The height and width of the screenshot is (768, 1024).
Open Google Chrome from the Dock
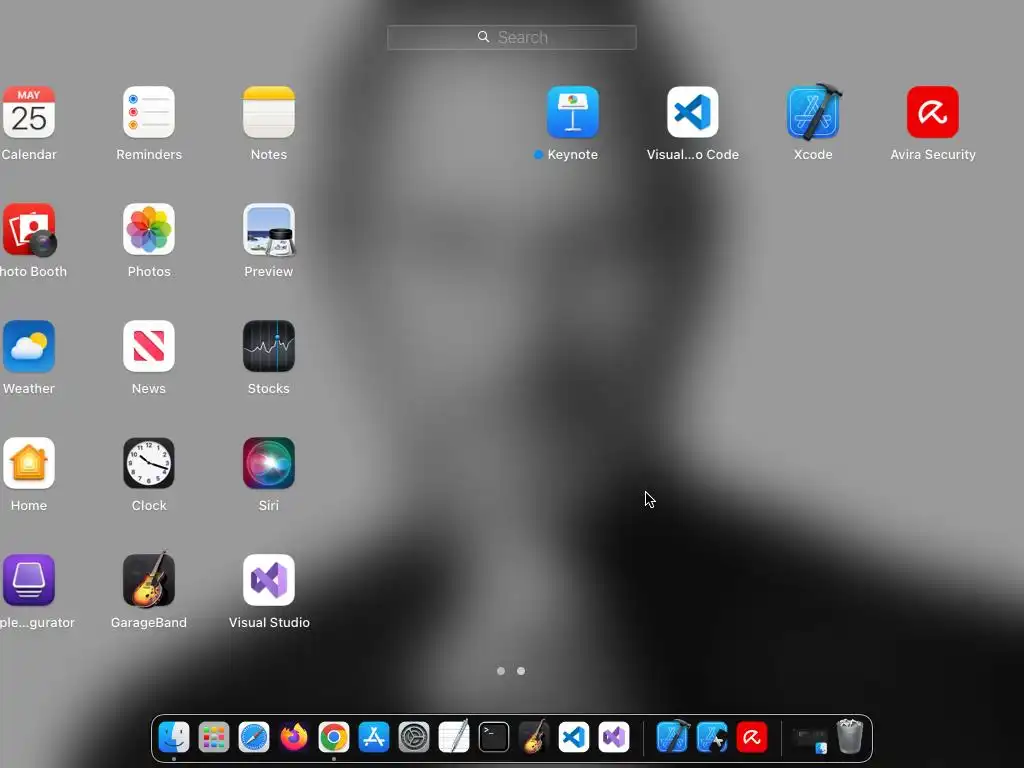[x=334, y=737]
